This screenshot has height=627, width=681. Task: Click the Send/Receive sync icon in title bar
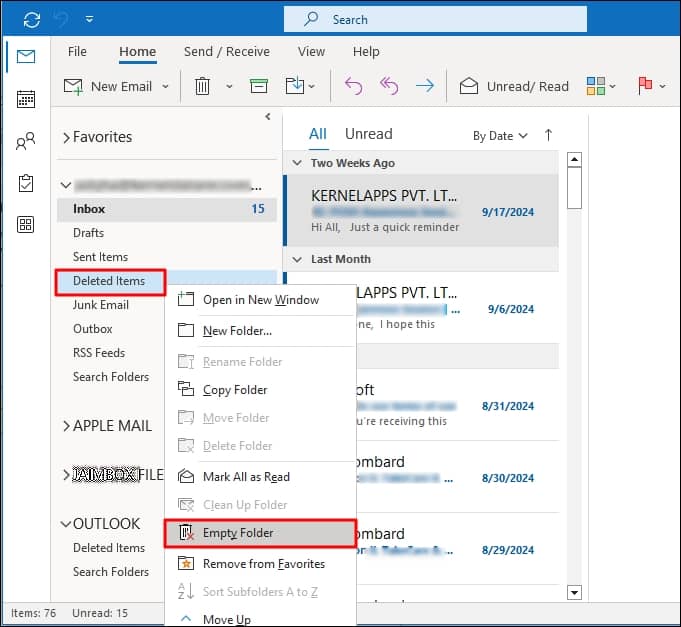tap(32, 20)
